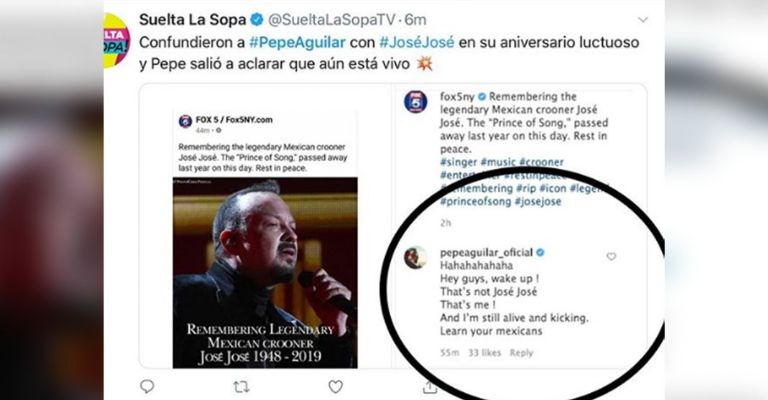
Task: Open the #princeofsong hashtag
Action: pos(475,201)
